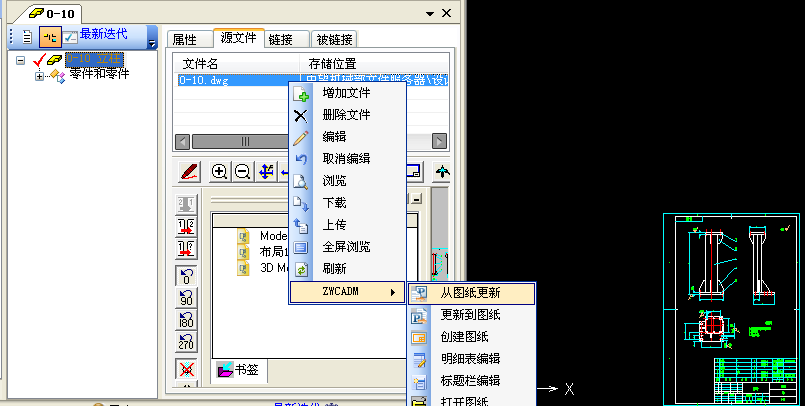This screenshot has height=406, width=805.
Task: Click the red markup pen icon
Action: (190, 172)
